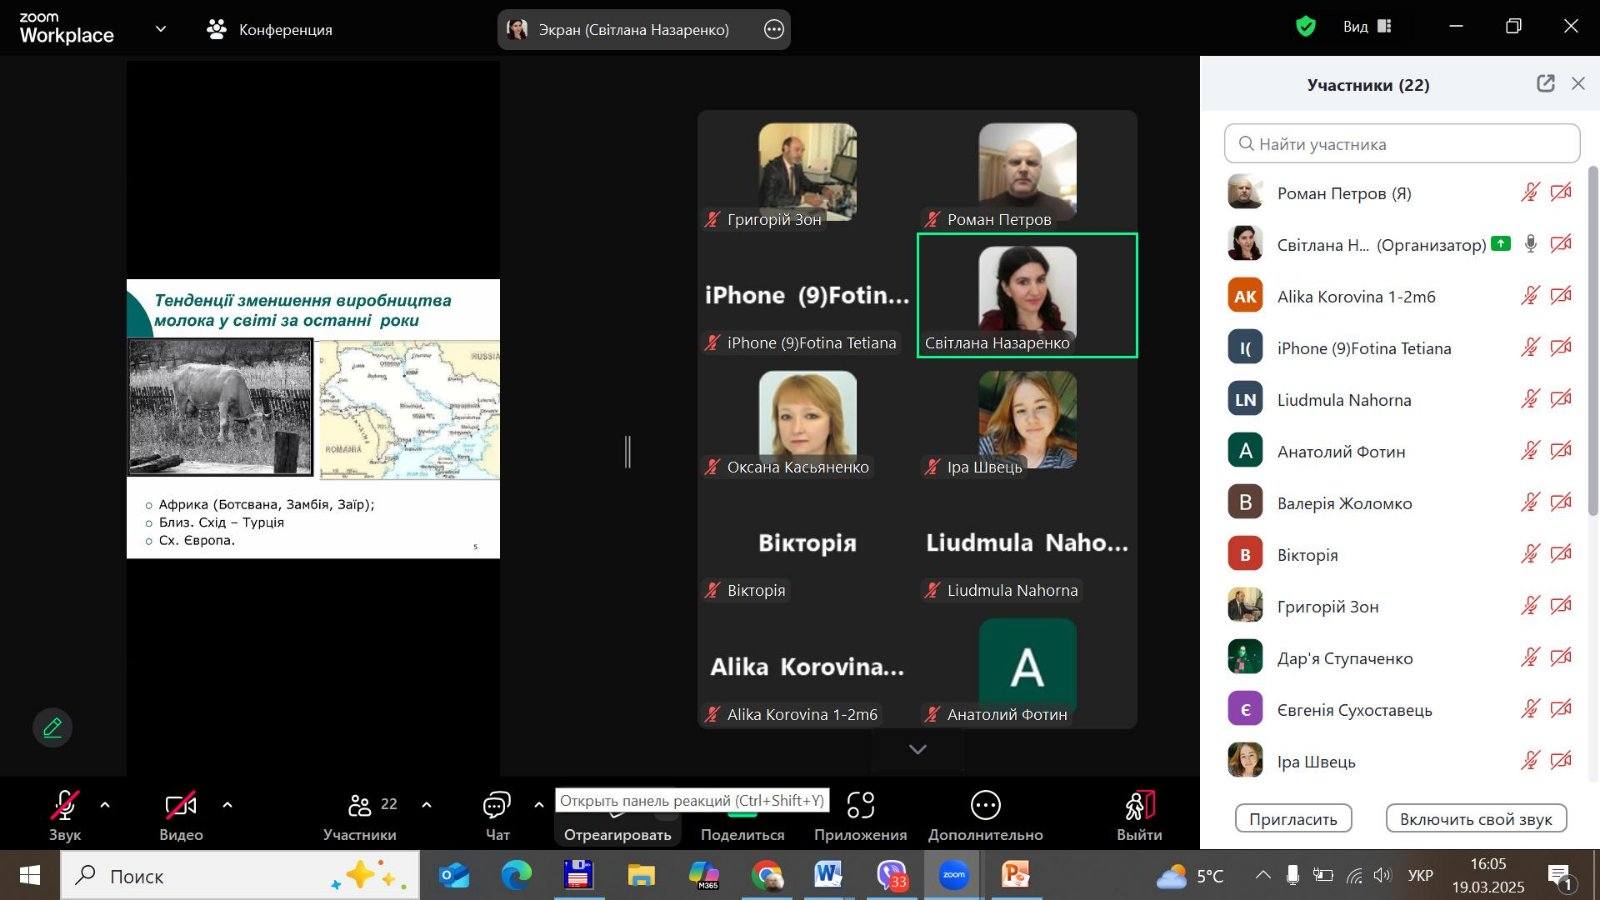Unmute microphone with Звук button

65,806
